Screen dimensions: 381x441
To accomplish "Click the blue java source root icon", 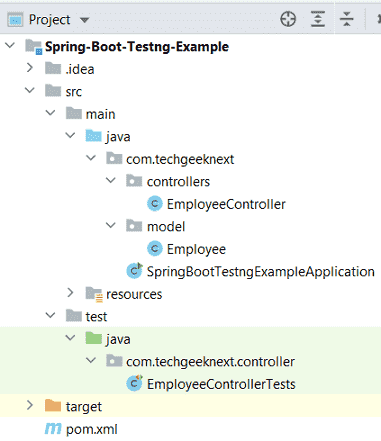I will (94, 135).
